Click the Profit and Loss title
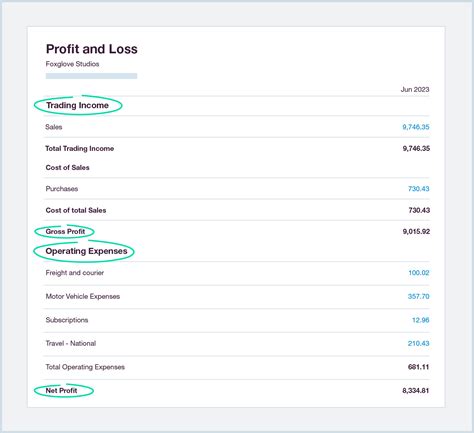 click(x=92, y=49)
